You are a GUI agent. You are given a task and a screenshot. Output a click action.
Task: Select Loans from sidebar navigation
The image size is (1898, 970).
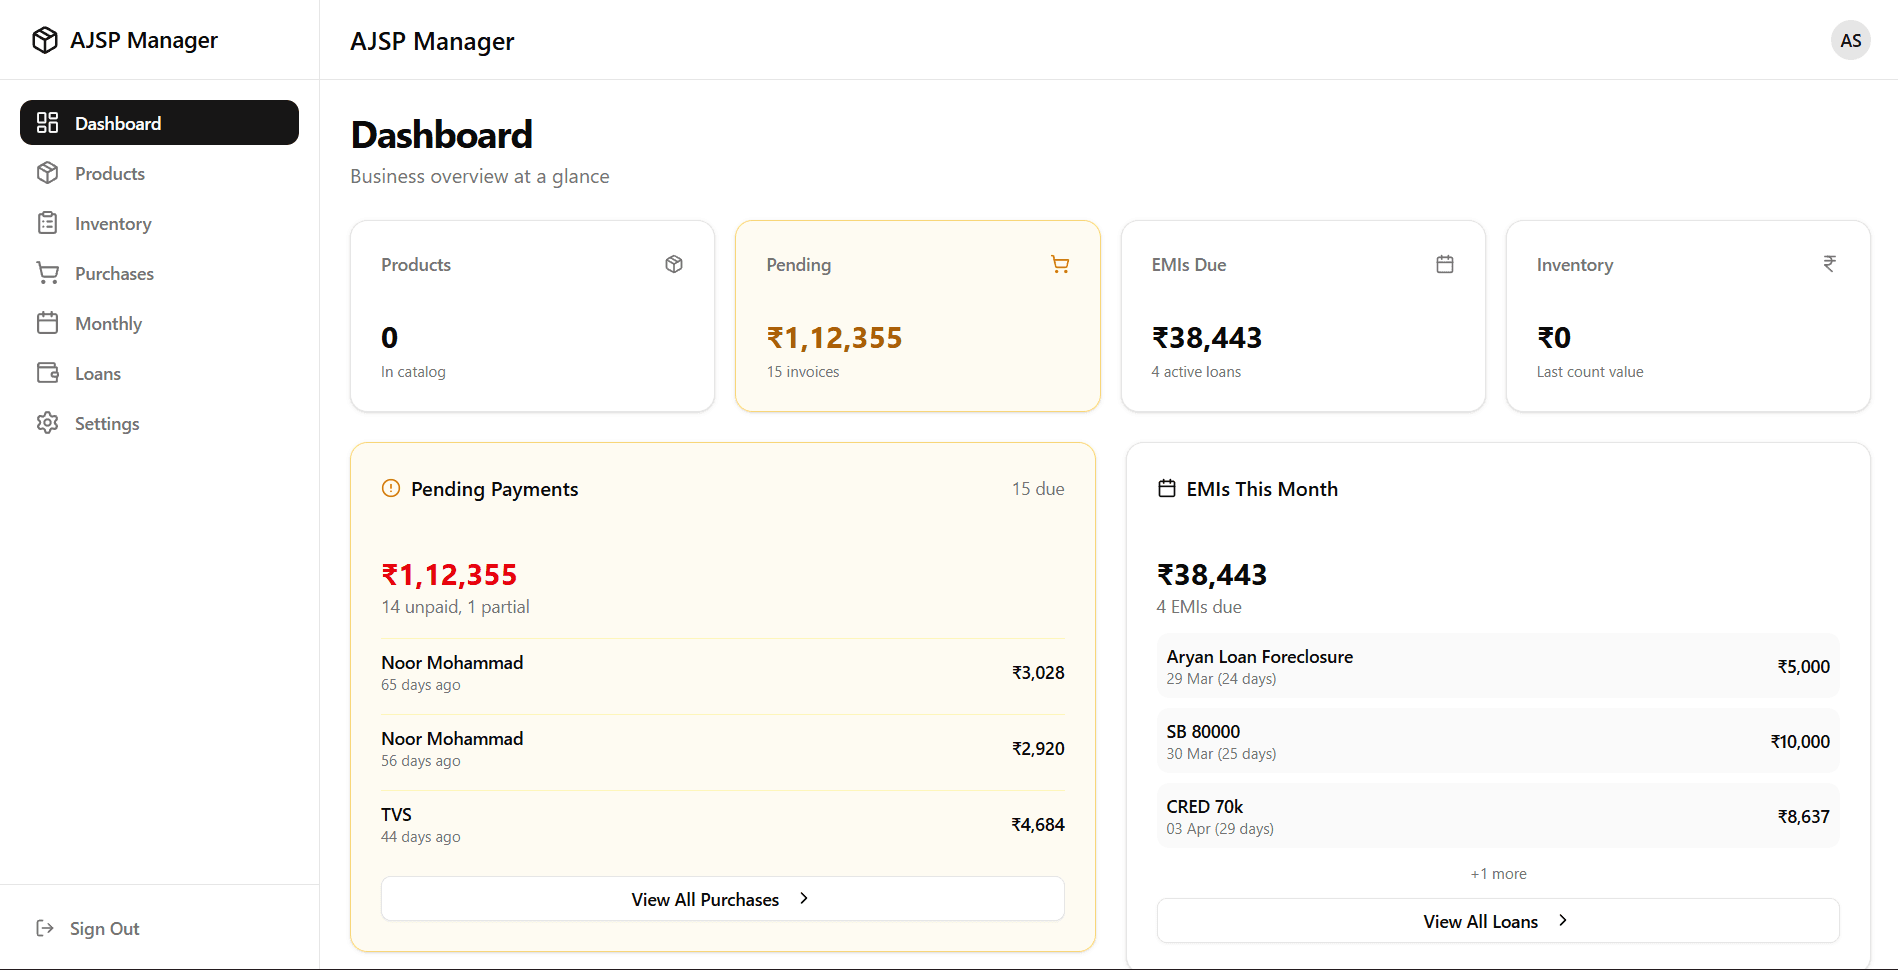point(98,374)
